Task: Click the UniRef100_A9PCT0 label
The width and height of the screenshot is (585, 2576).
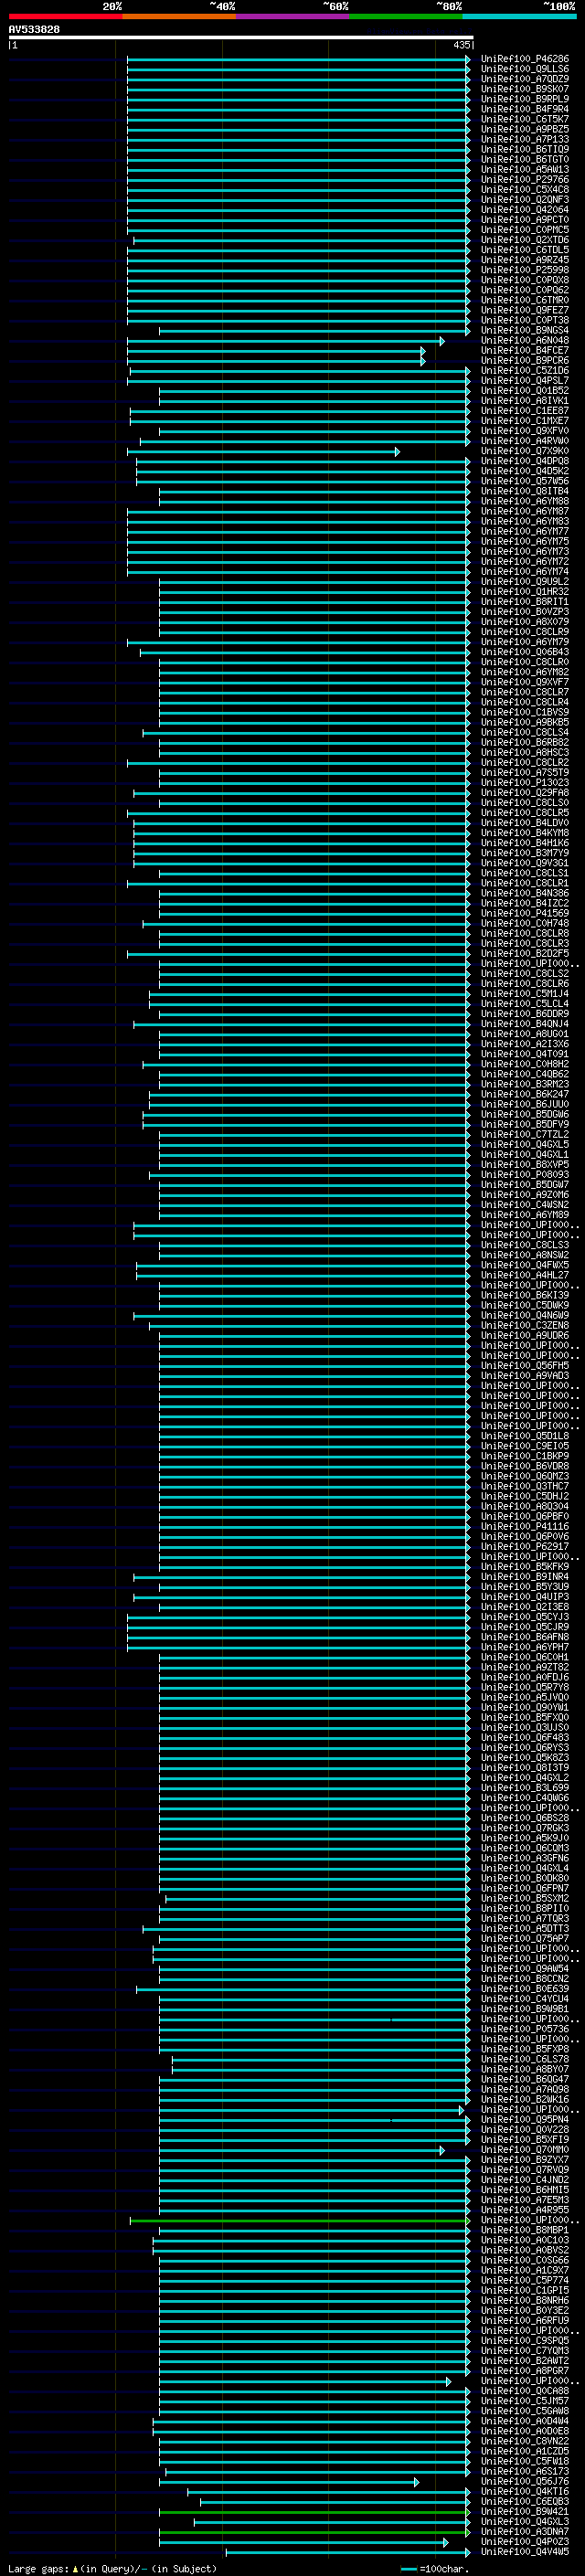Action: coord(524,220)
